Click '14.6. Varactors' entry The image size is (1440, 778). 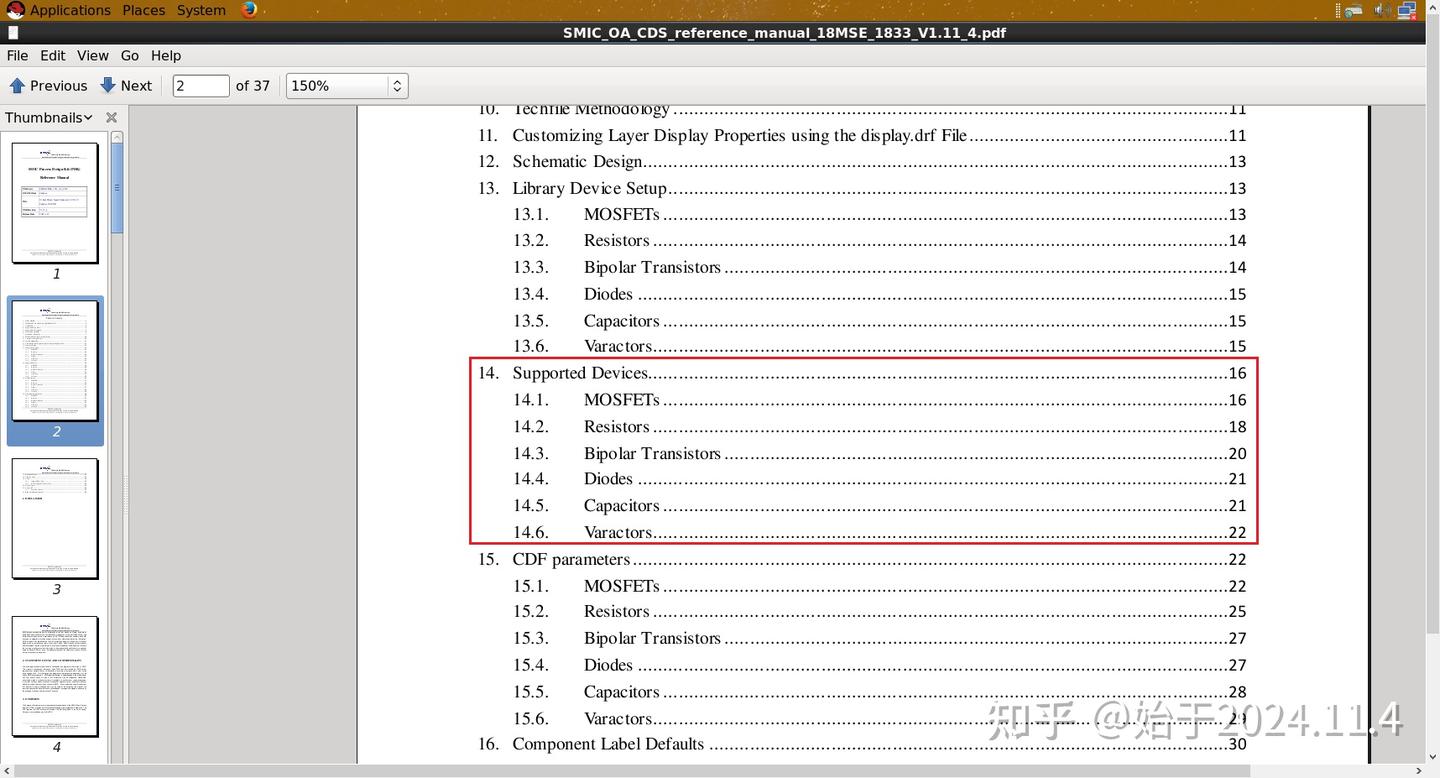coord(880,532)
